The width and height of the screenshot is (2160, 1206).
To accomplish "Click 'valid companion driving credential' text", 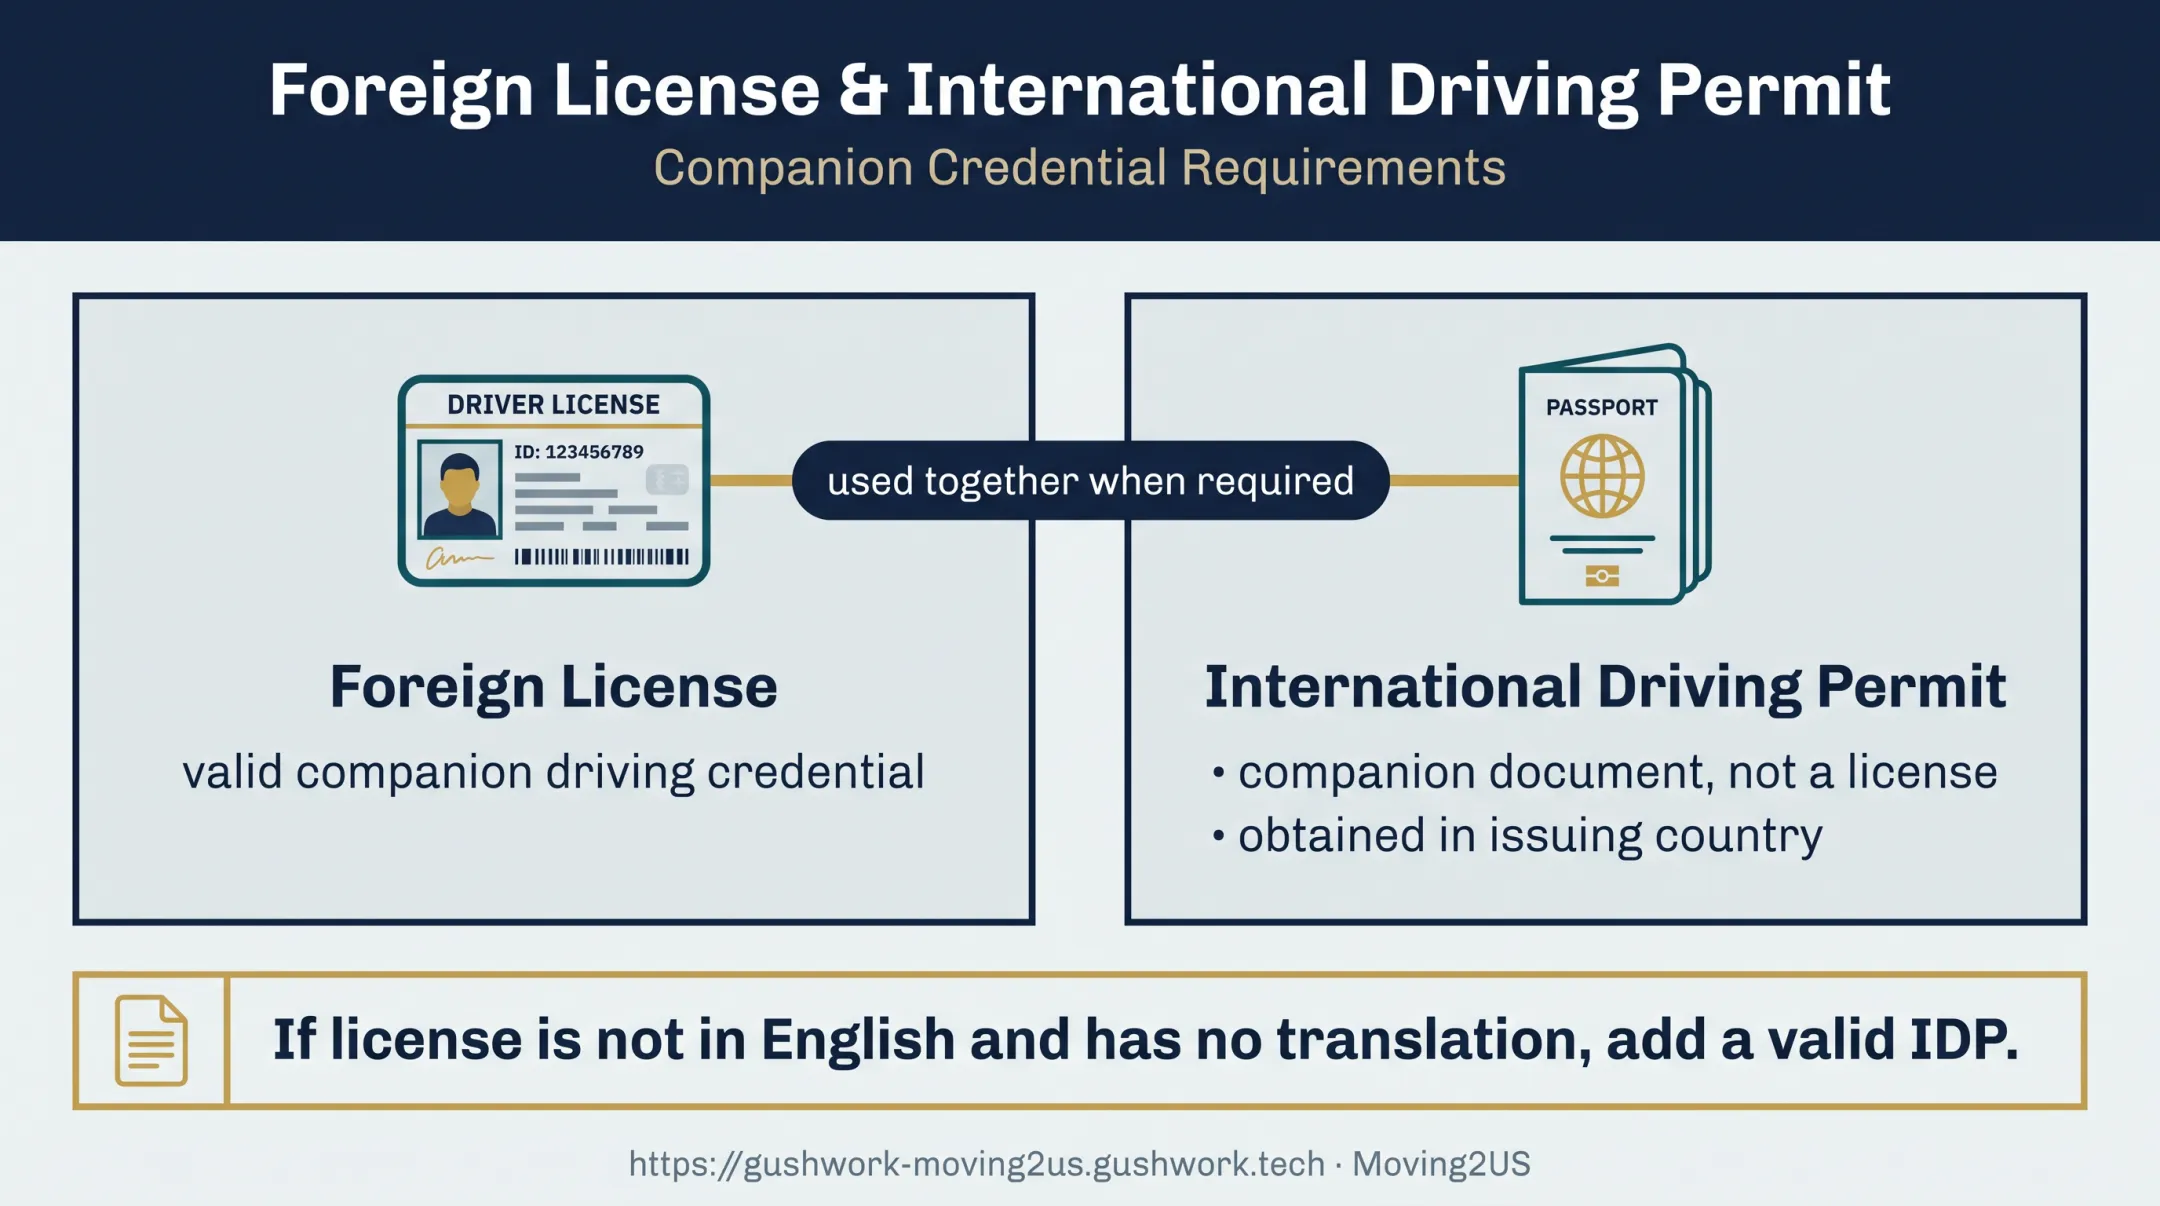I will pyautogui.click(x=553, y=772).
